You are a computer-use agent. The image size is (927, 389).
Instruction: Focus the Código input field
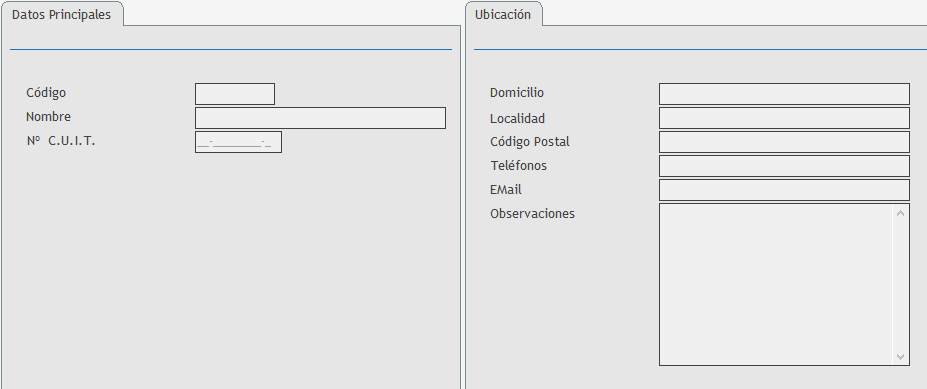[x=235, y=94]
